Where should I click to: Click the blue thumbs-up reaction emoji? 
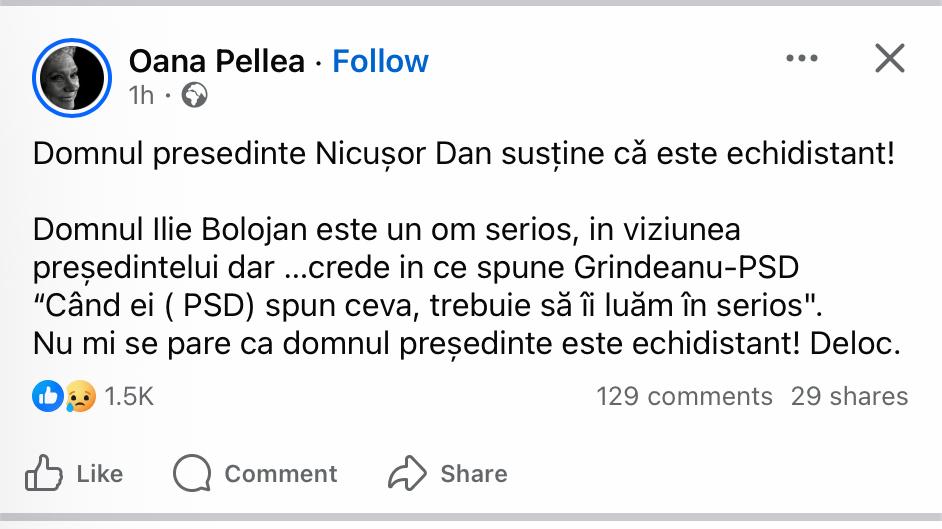(48, 396)
